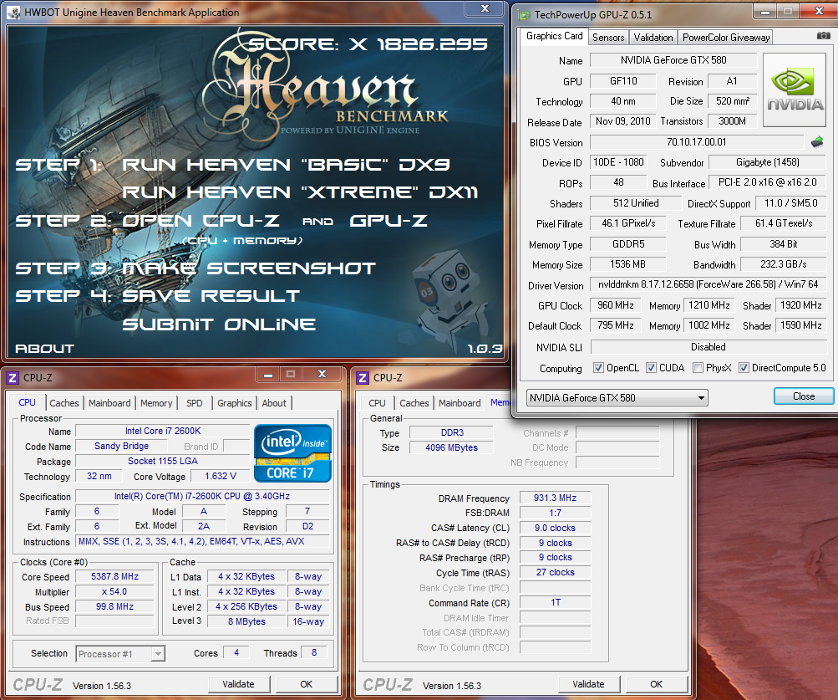This screenshot has width=838, height=700.
Task: Open the SPD tab in CPU-Z
Action: click(195, 403)
